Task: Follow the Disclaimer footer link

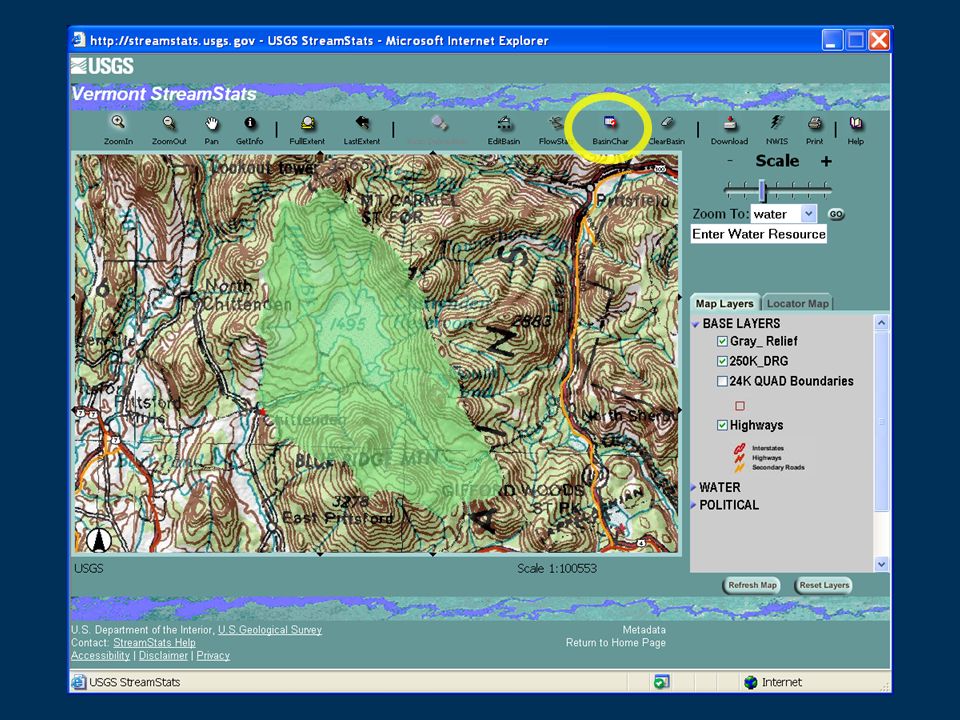Action: click(x=163, y=655)
